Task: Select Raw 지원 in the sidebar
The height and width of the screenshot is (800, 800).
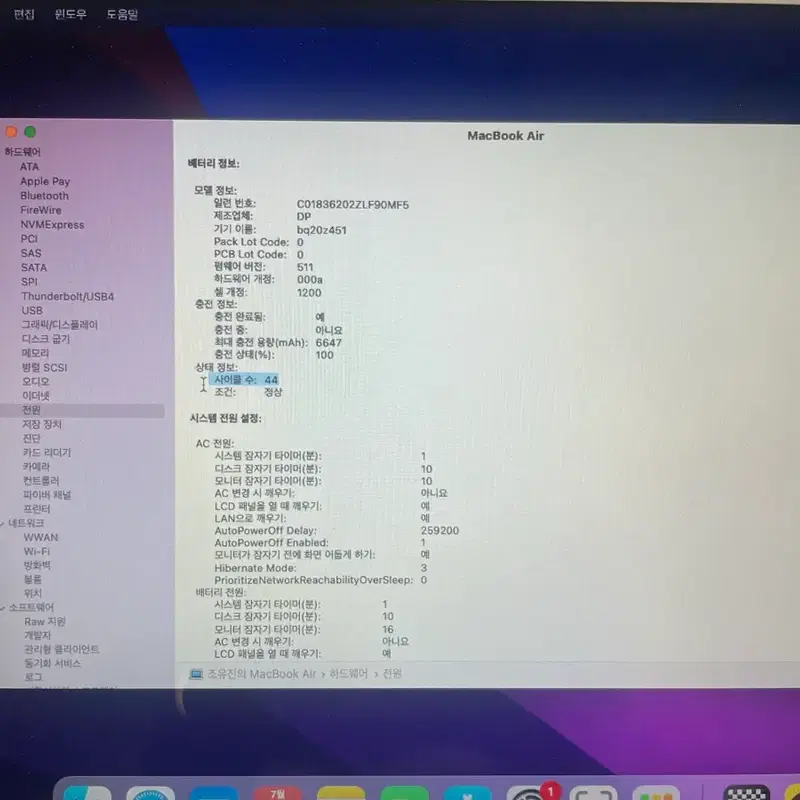Action: pos(45,622)
